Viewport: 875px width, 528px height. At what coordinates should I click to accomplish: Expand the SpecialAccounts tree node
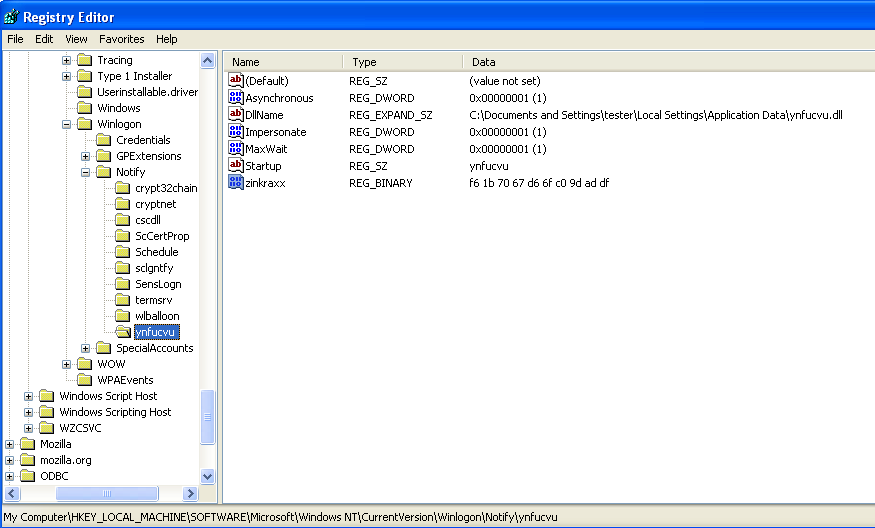tap(86, 348)
